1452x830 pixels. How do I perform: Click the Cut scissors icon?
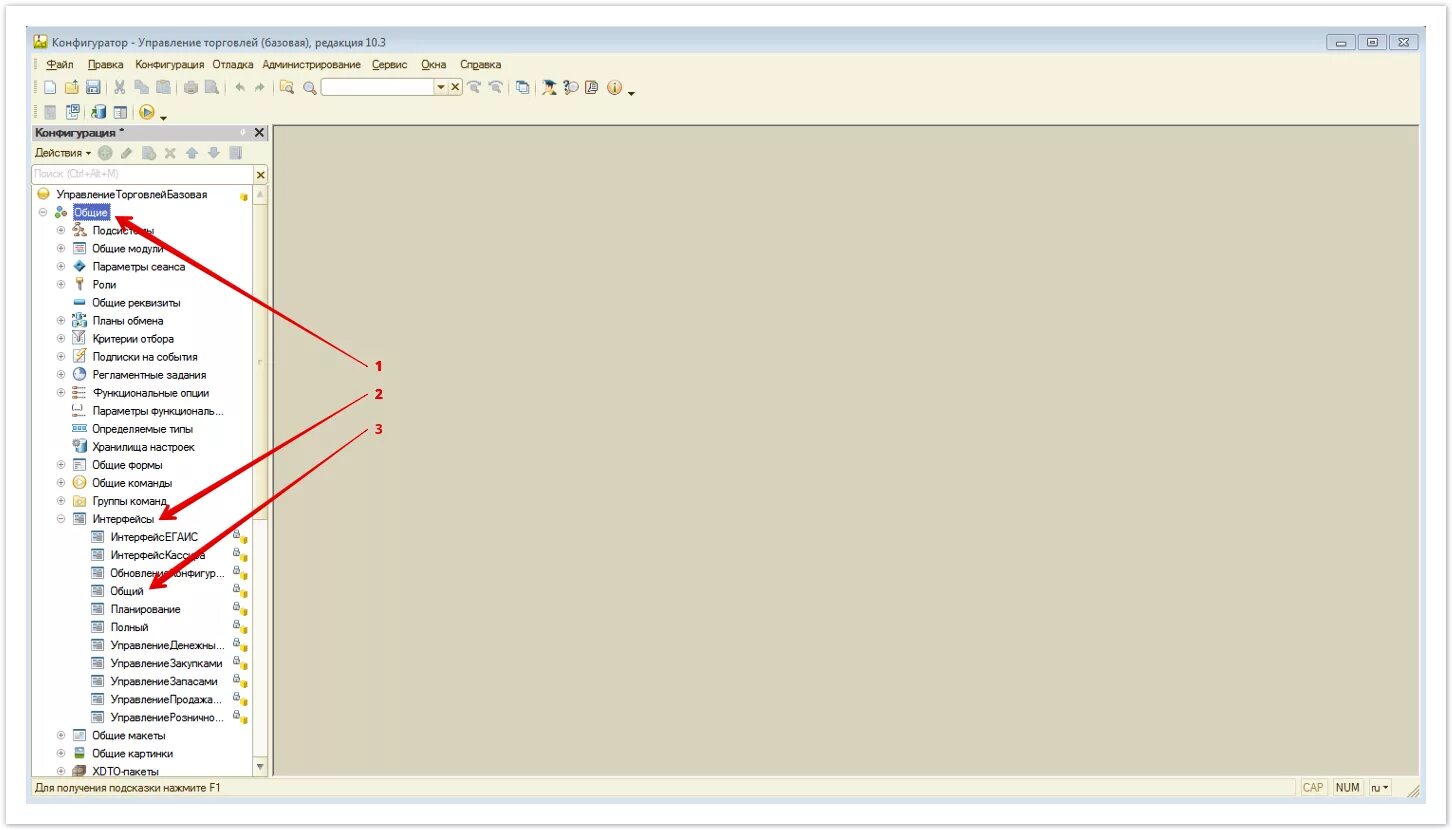coord(119,87)
